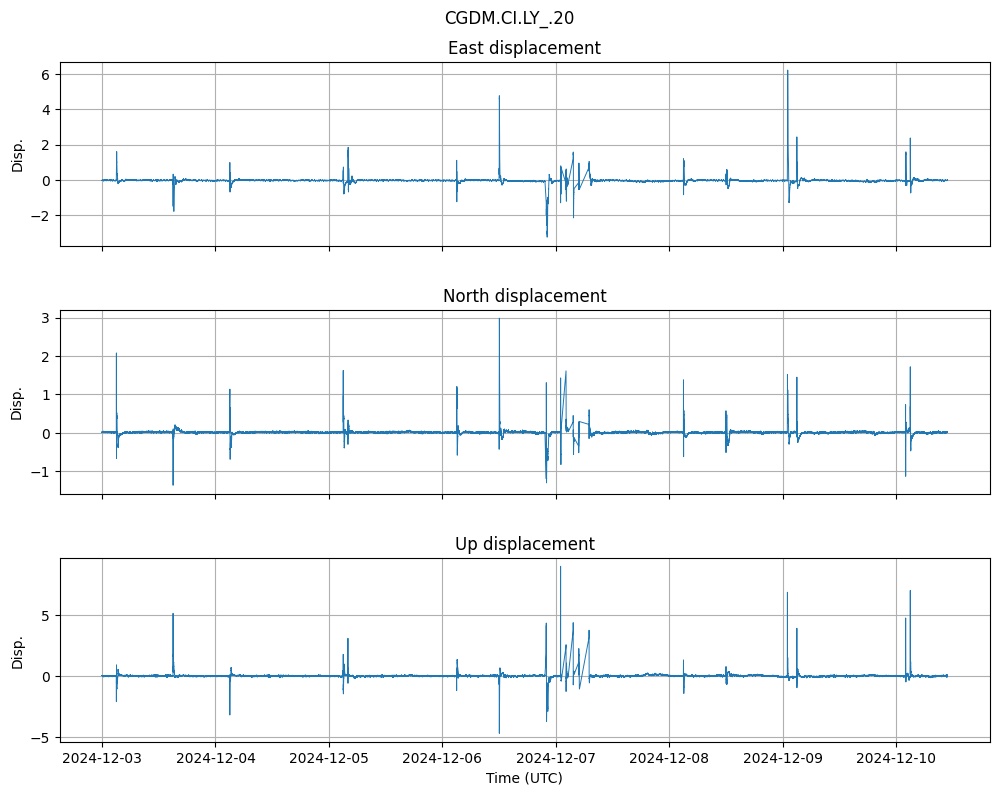The height and width of the screenshot is (795, 999).
Task: Click the East plot's Disp. y-axis label
Action: point(18,154)
